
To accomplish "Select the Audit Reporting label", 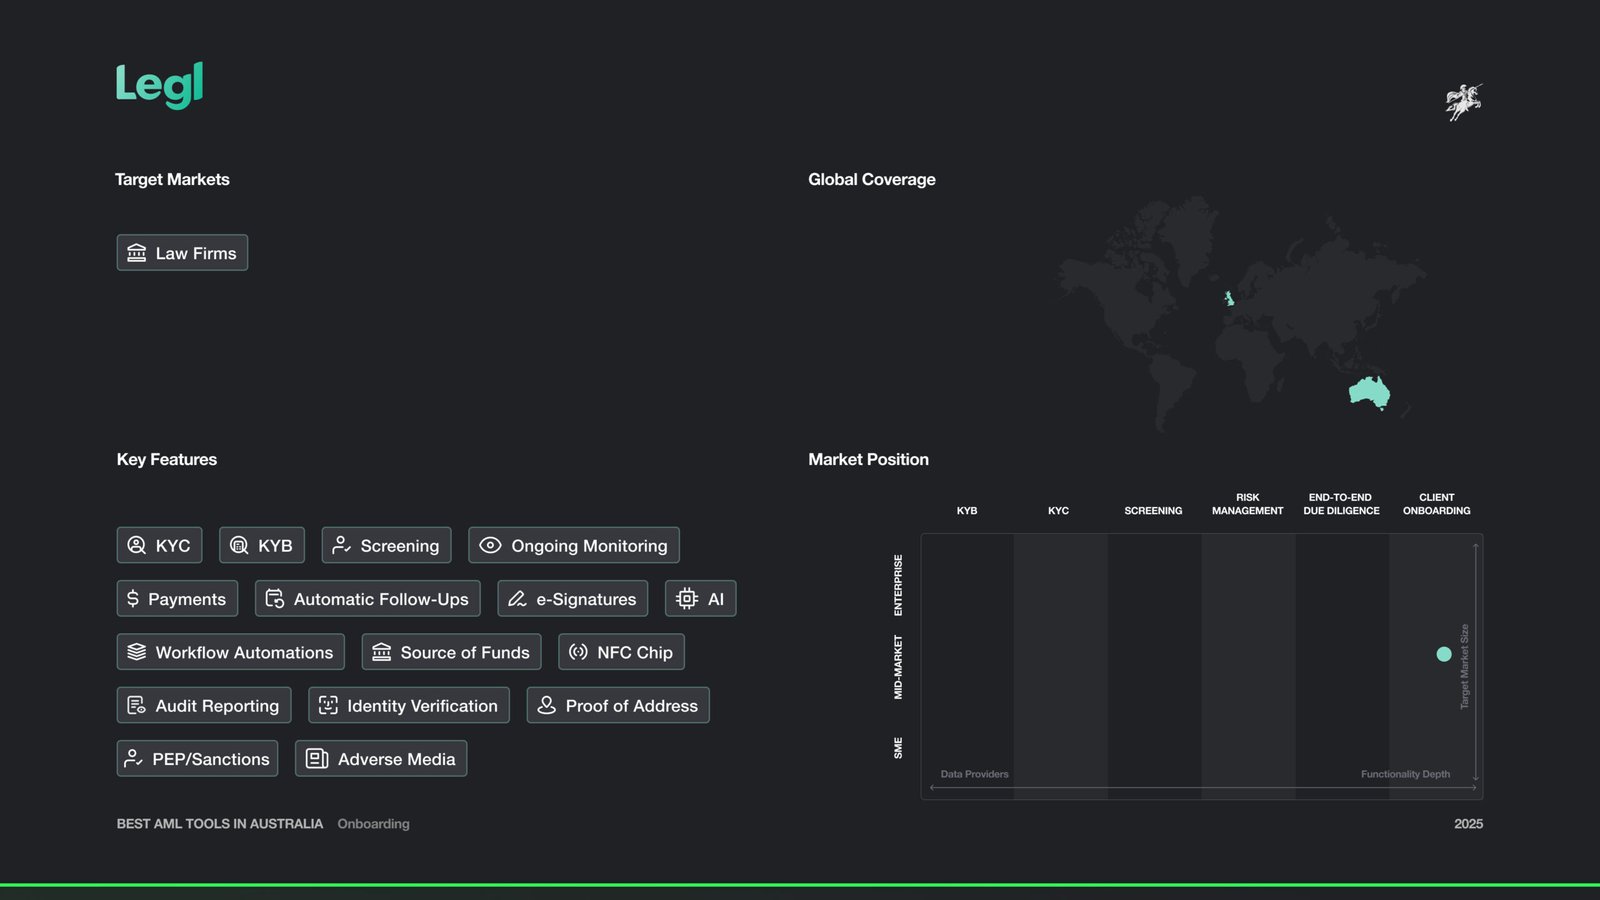I will pos(217,706).
